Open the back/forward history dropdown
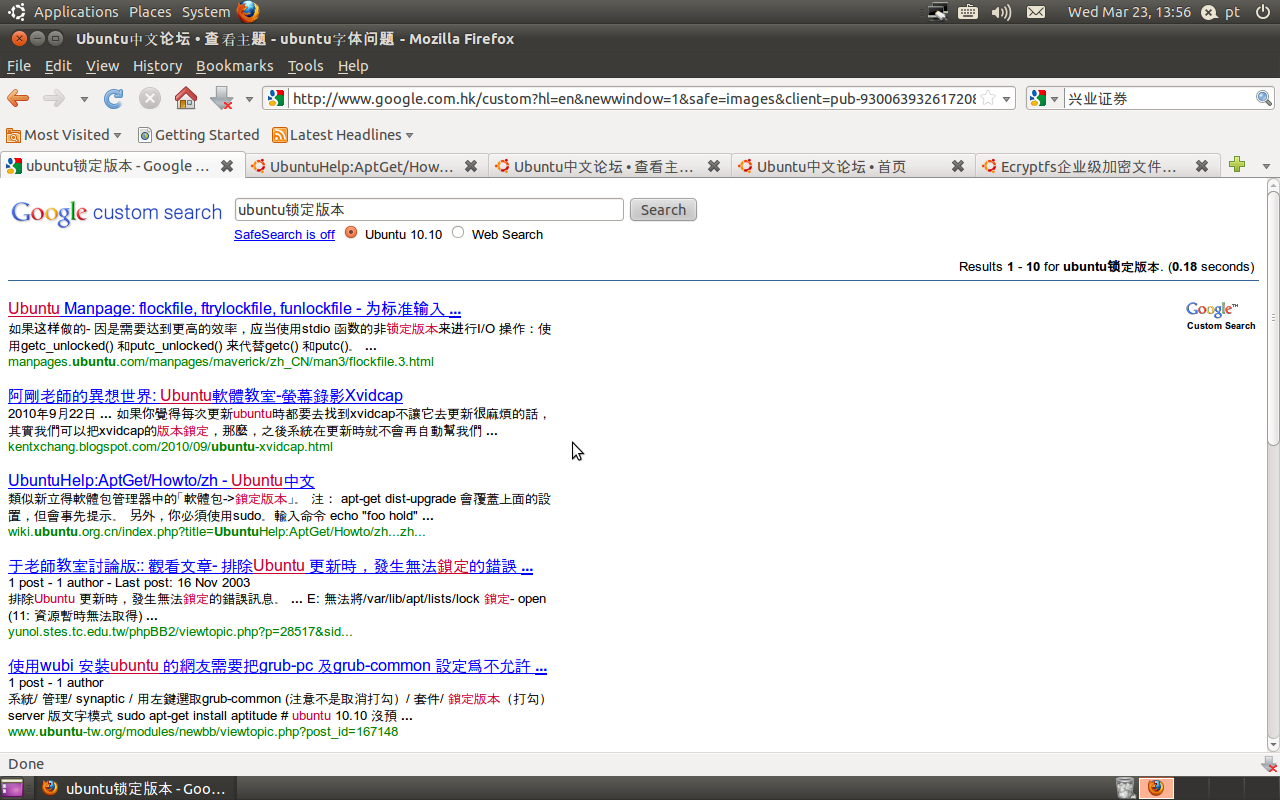The width and height of the screenshot is (1280, 800). 84,99
